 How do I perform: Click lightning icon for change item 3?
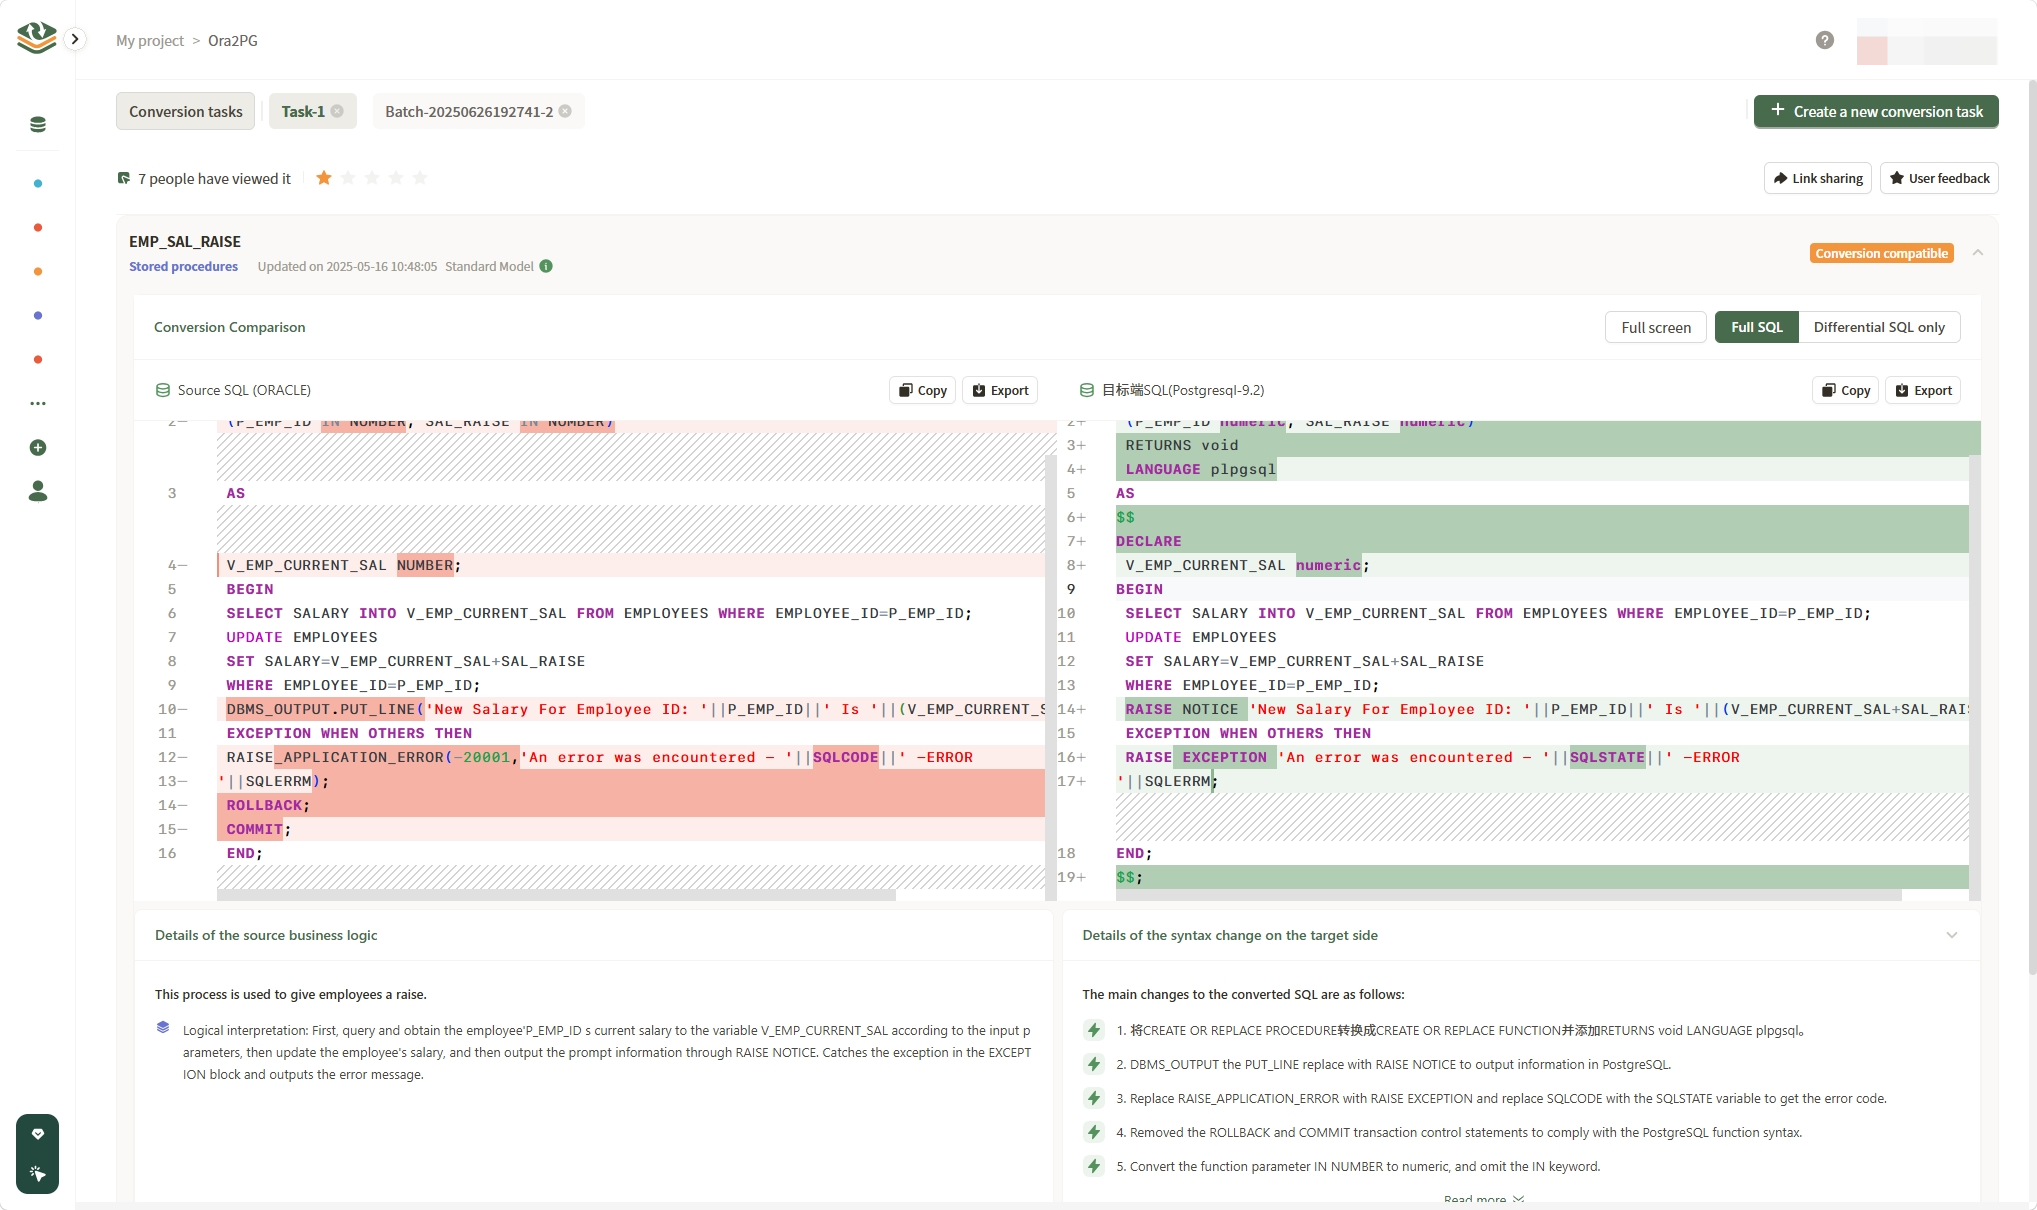pos(1095,1098)
